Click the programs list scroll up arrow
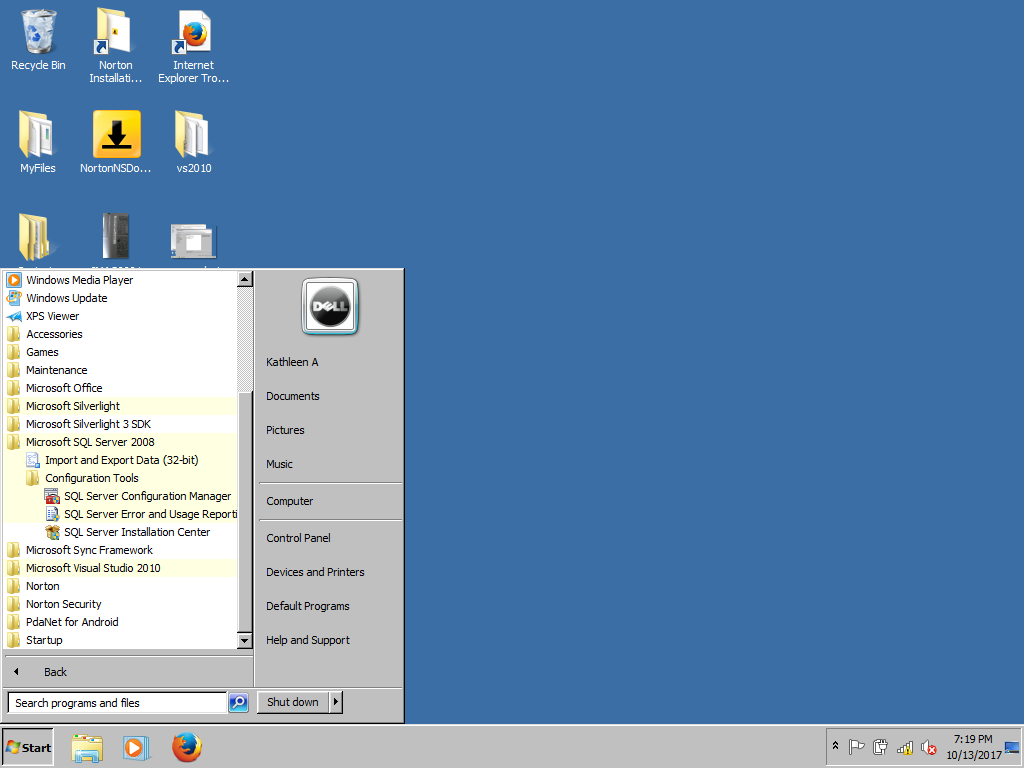 tap(245, 280)
